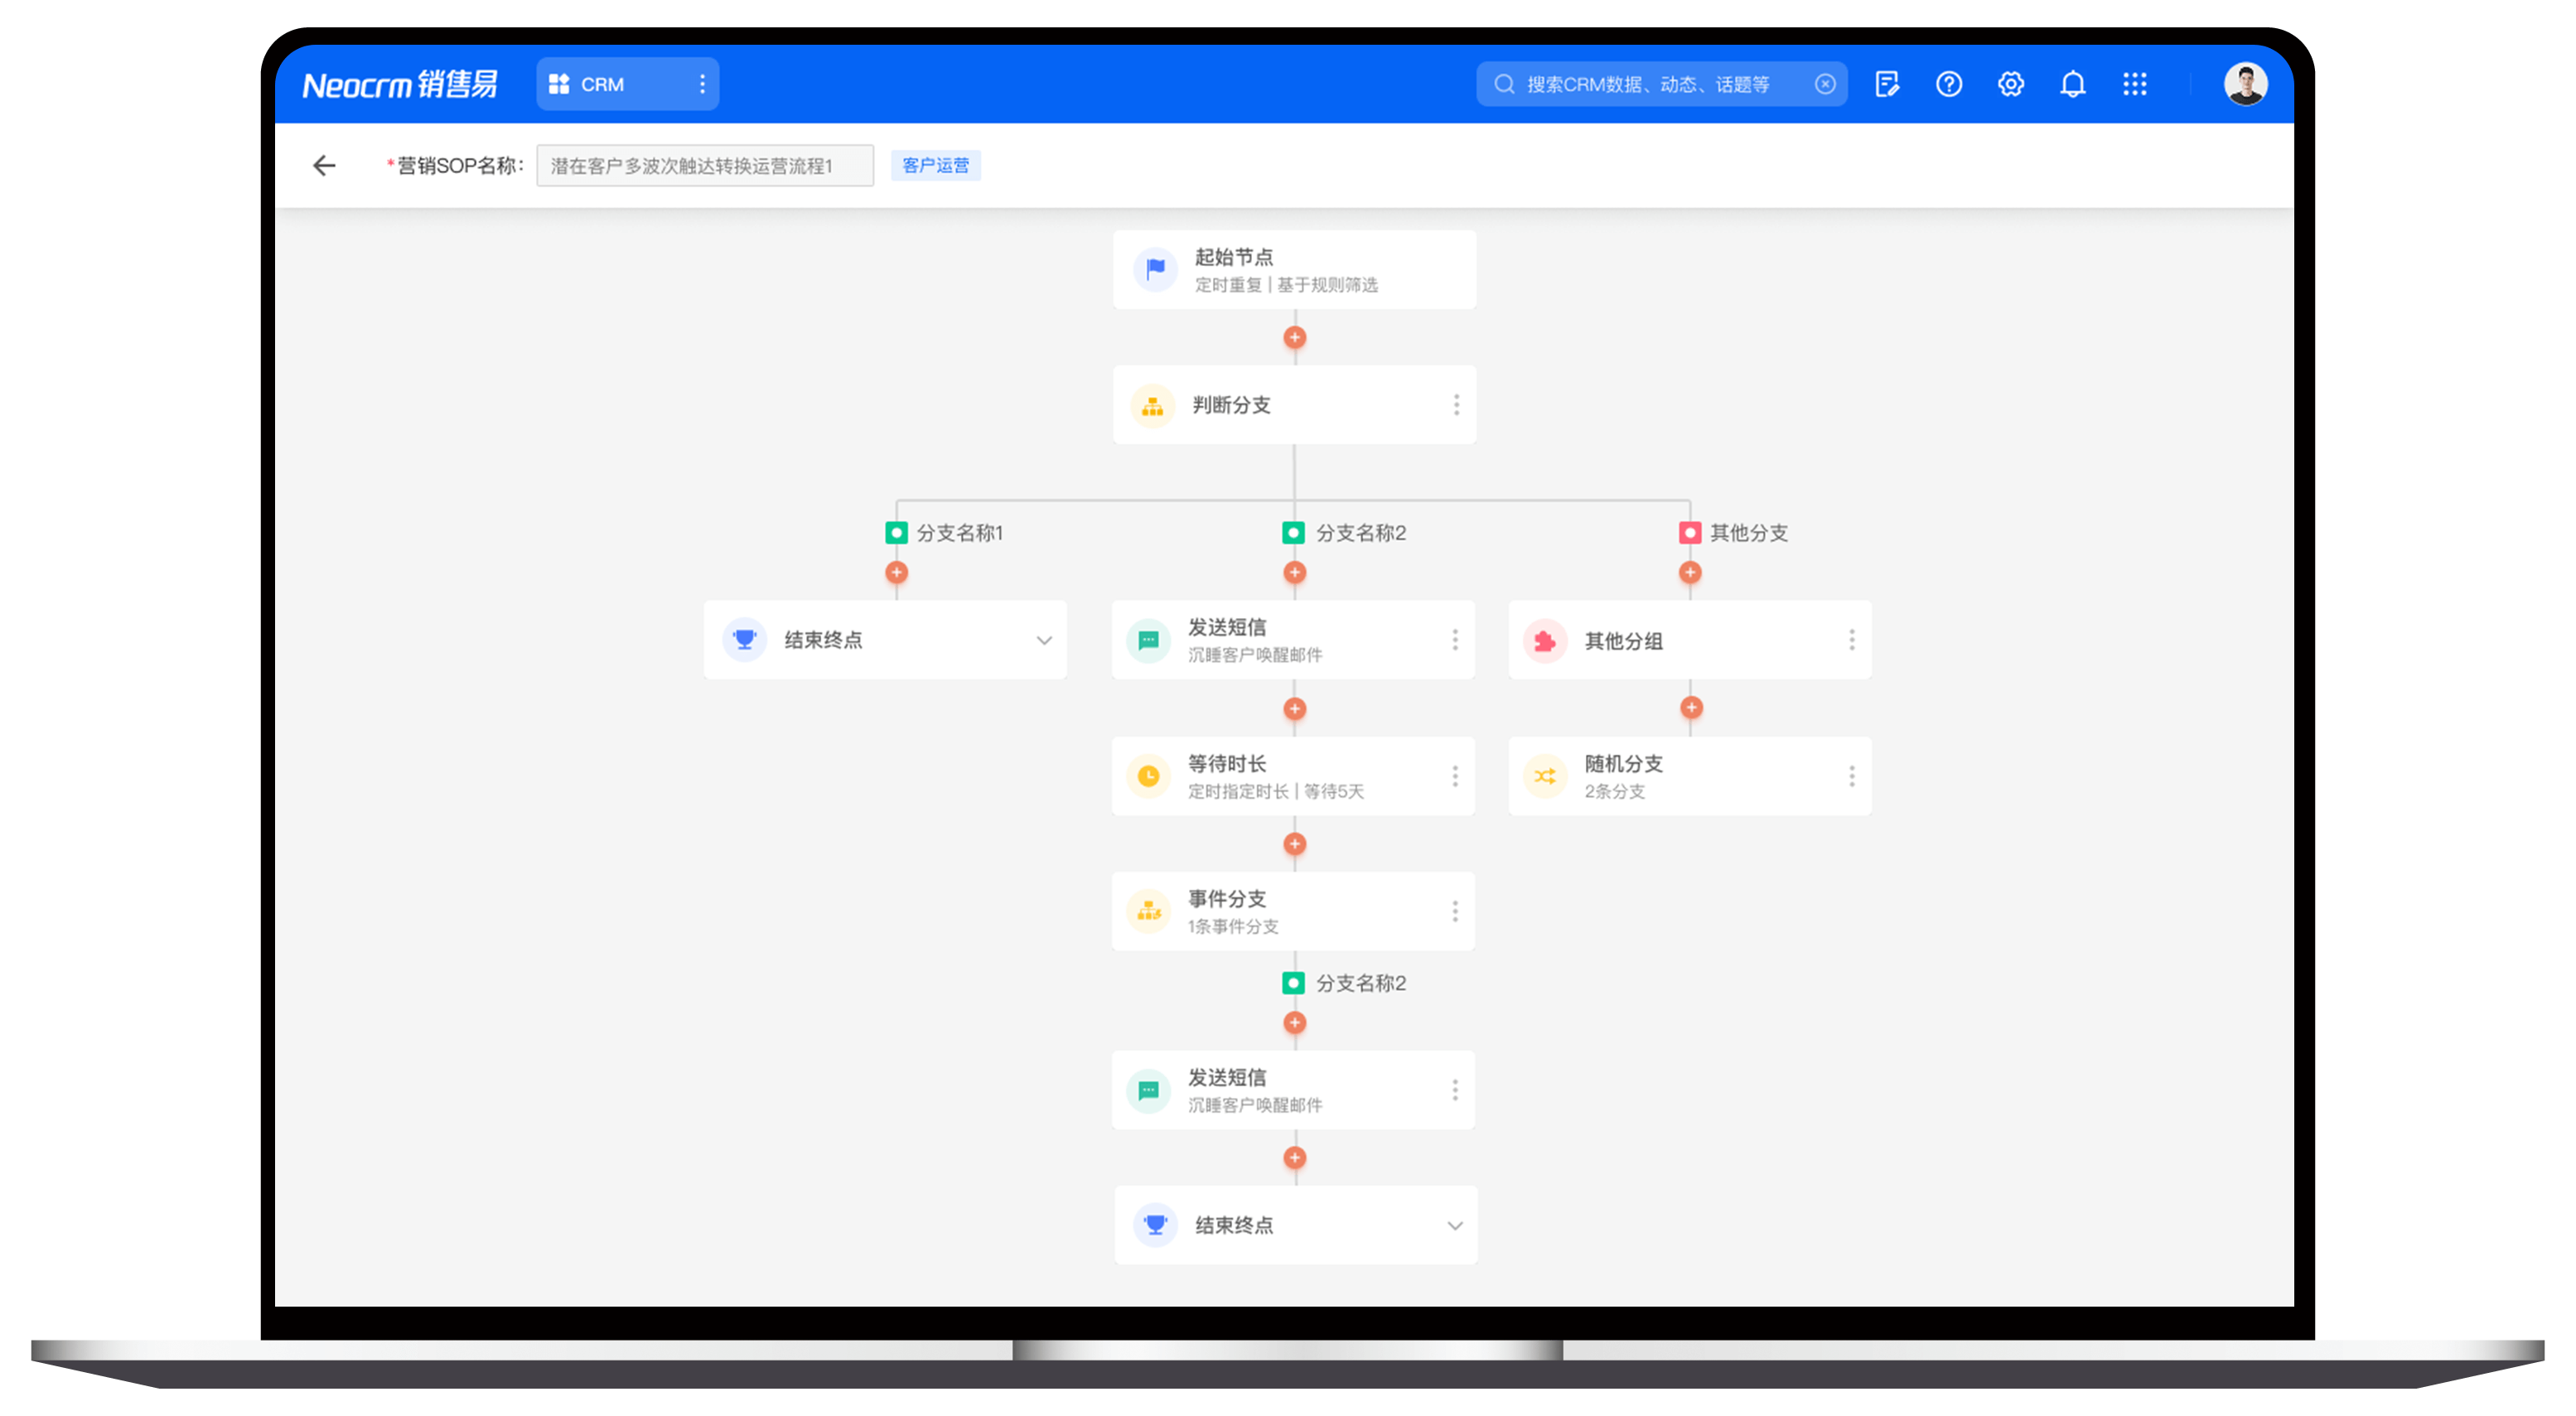Expand the left 结束终点 chevron
Image resolution: width=2576 pixels, height=1416 pixels.
point(1043,640)
